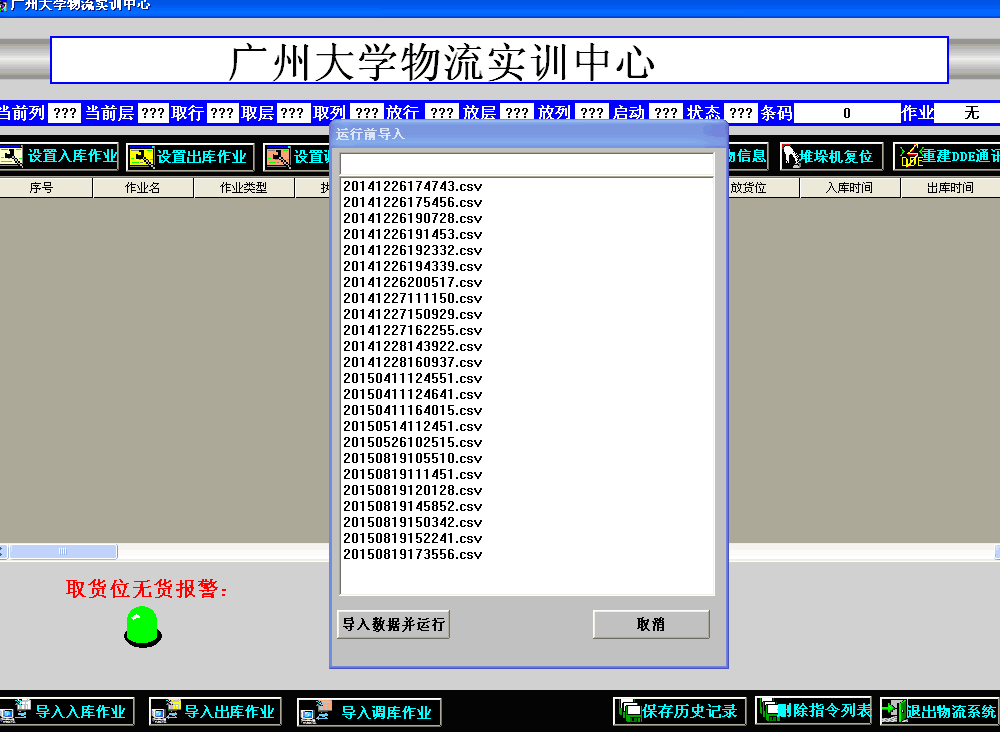Image resolution: width=1000 pixels, height=732 pixels.
Task: Click the 作业 value field showing 无
Action: pos(967,113)
